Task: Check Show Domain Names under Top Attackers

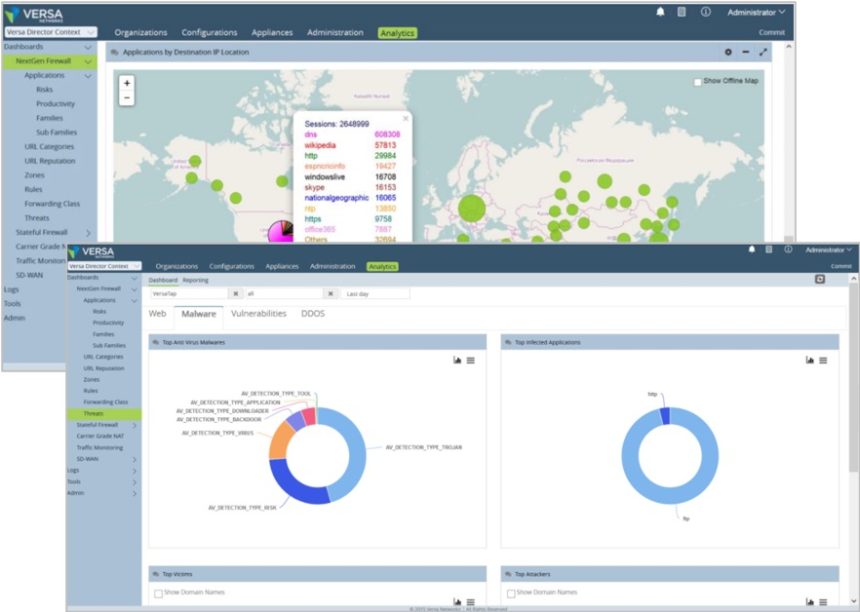Action: pos(512,593)
